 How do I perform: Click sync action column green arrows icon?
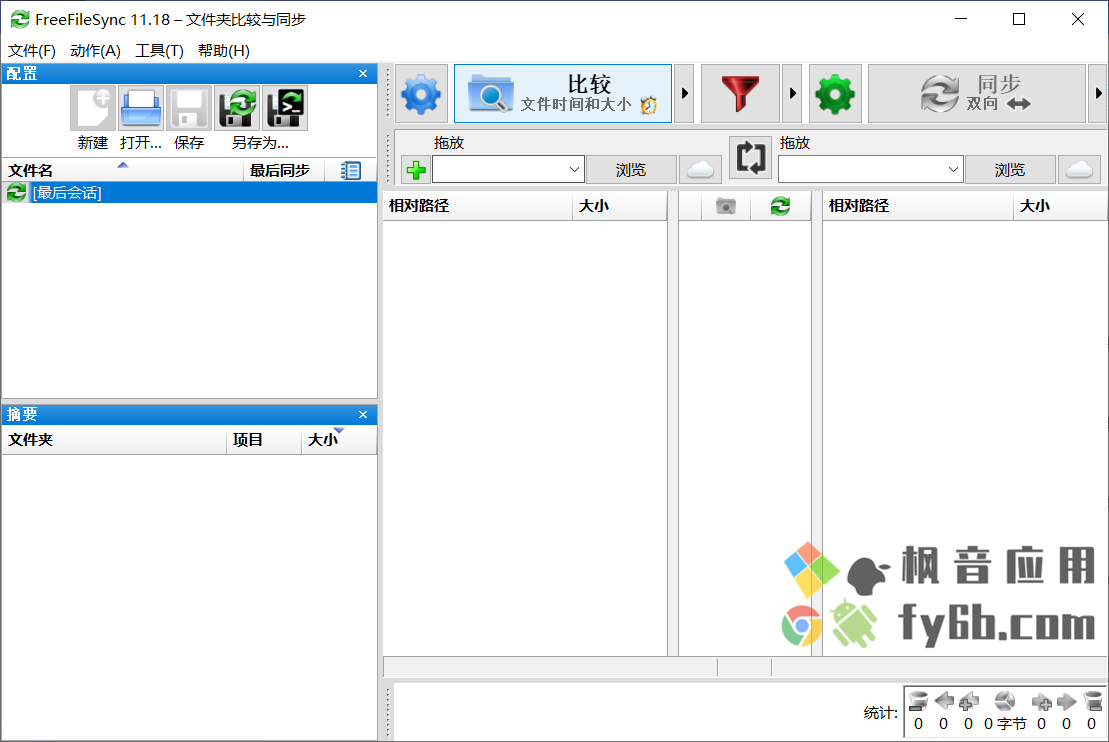(780, 206)
